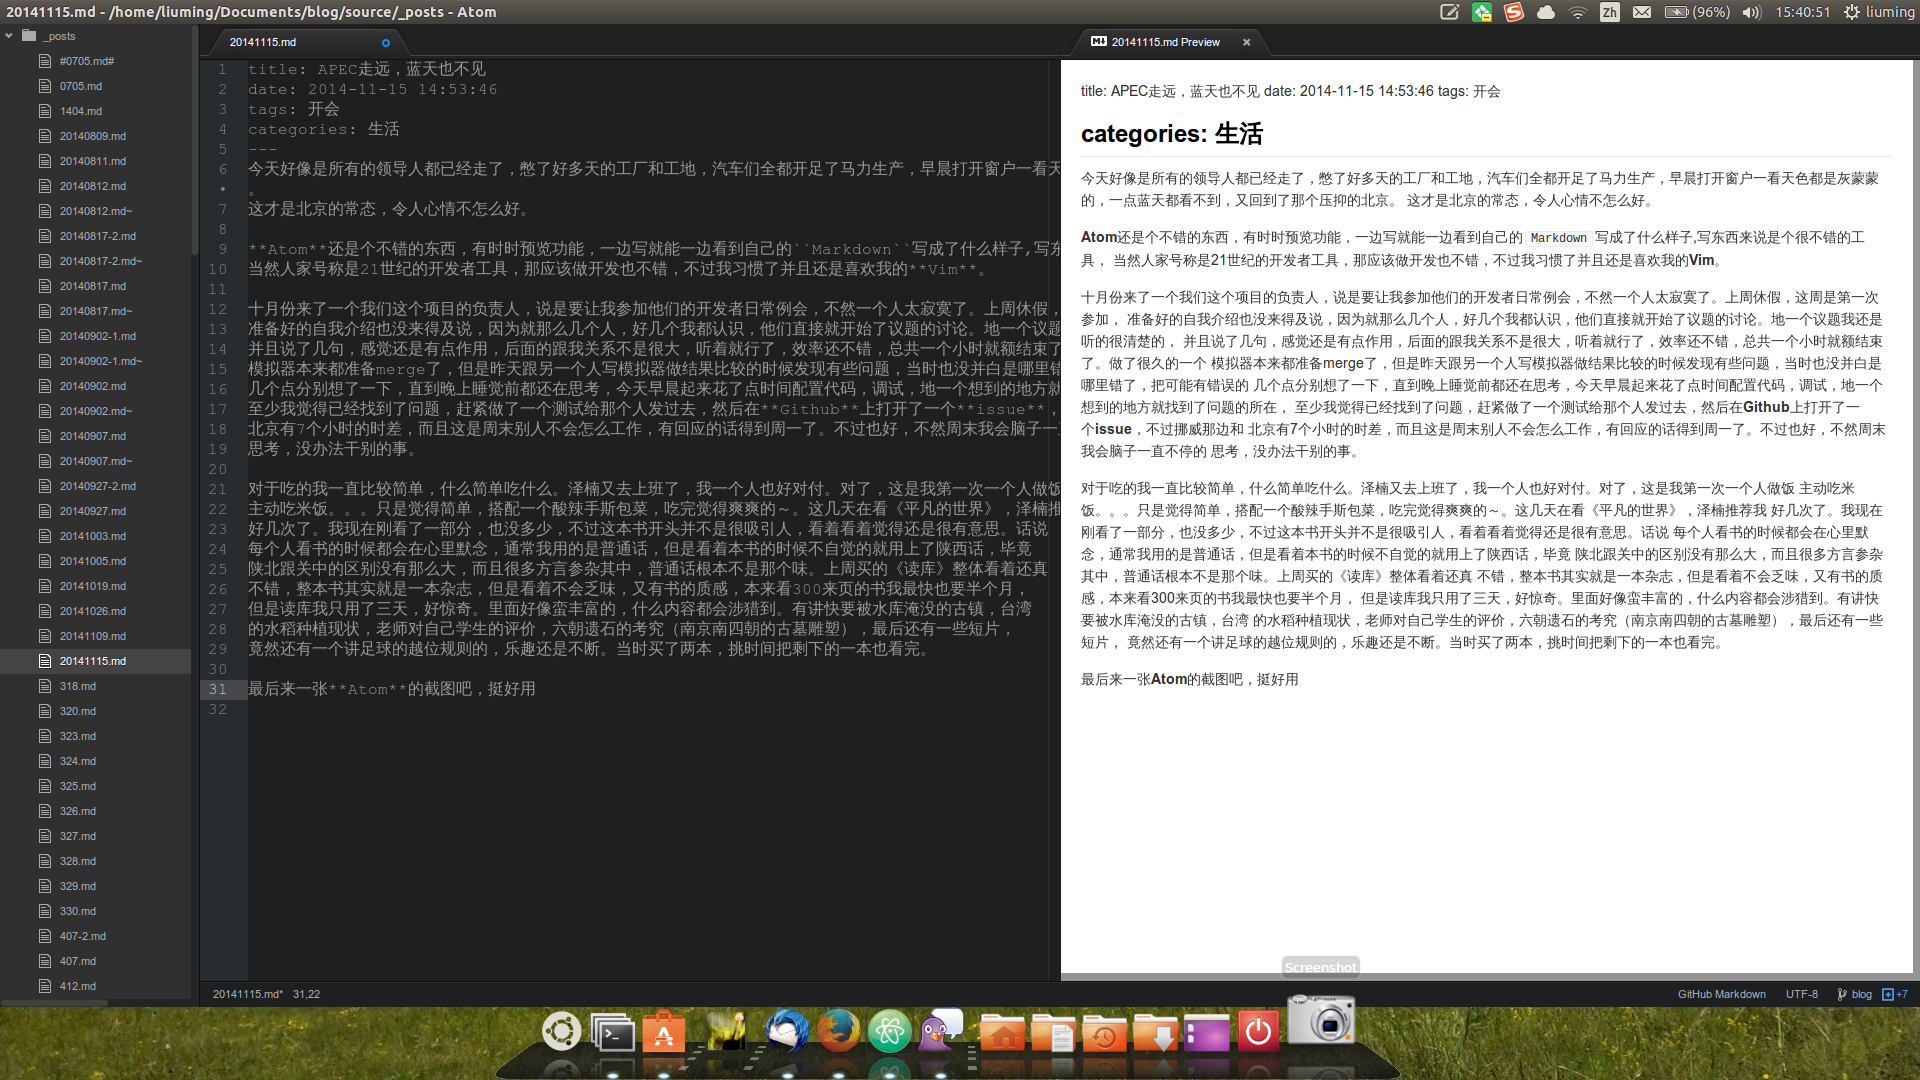Open the sound volume indicator
Screen dimensions: 1920x1080
(1751, 12)
